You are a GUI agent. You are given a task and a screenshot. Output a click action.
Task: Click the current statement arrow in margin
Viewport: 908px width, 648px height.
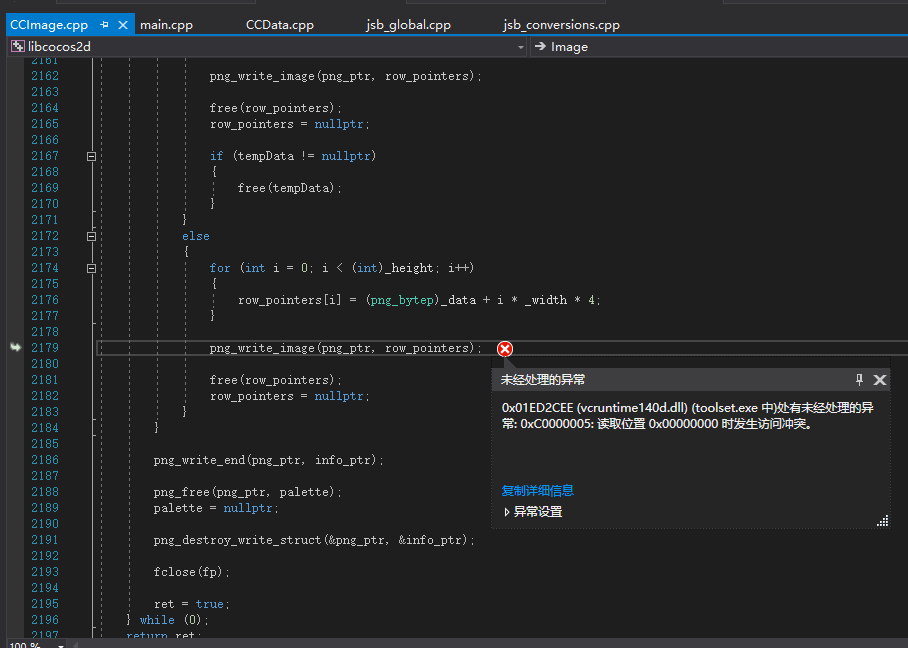click(x=15, y=347)
